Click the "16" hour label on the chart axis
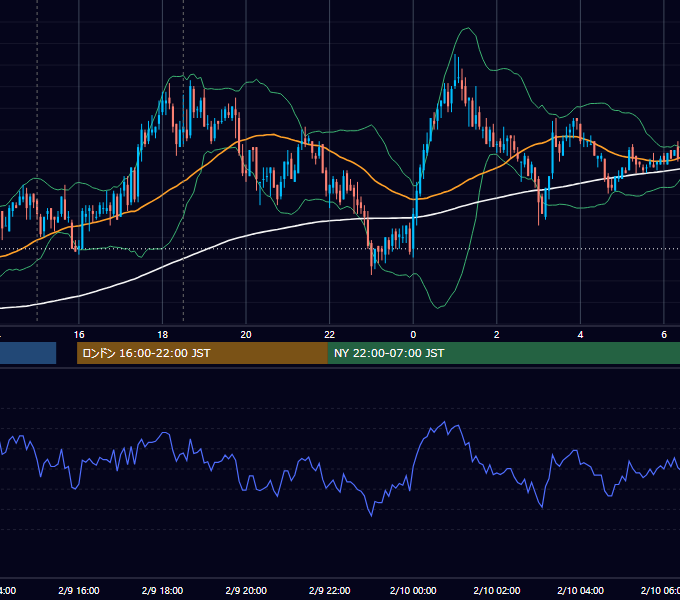This screenshot has height=600, width=680. coord(79,335)
